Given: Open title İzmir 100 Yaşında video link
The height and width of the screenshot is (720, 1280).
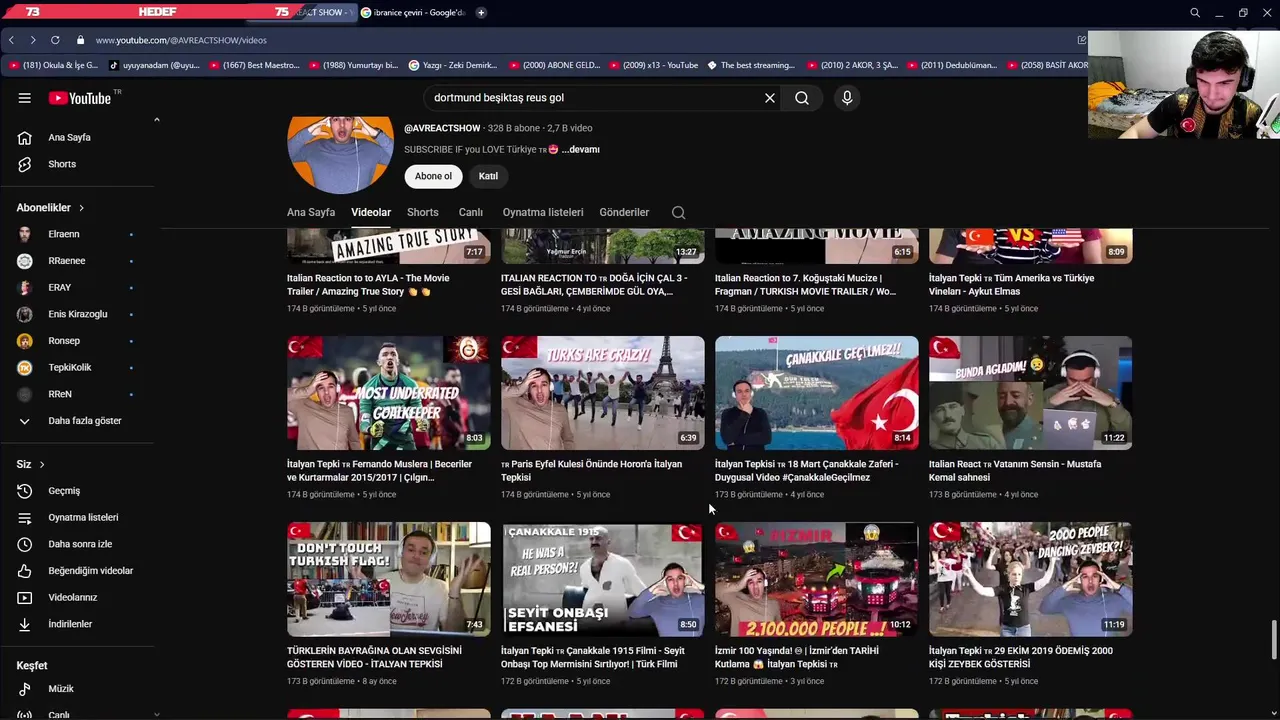Looking at the screenshot, I should coord(797,657).
